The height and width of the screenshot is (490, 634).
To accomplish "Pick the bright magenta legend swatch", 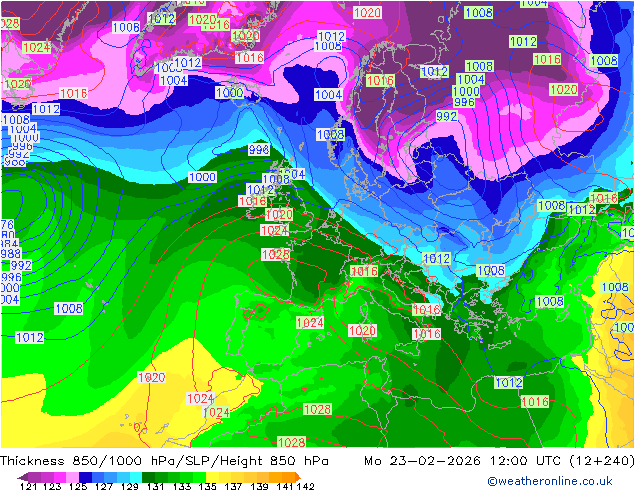I will coord(60,477).
